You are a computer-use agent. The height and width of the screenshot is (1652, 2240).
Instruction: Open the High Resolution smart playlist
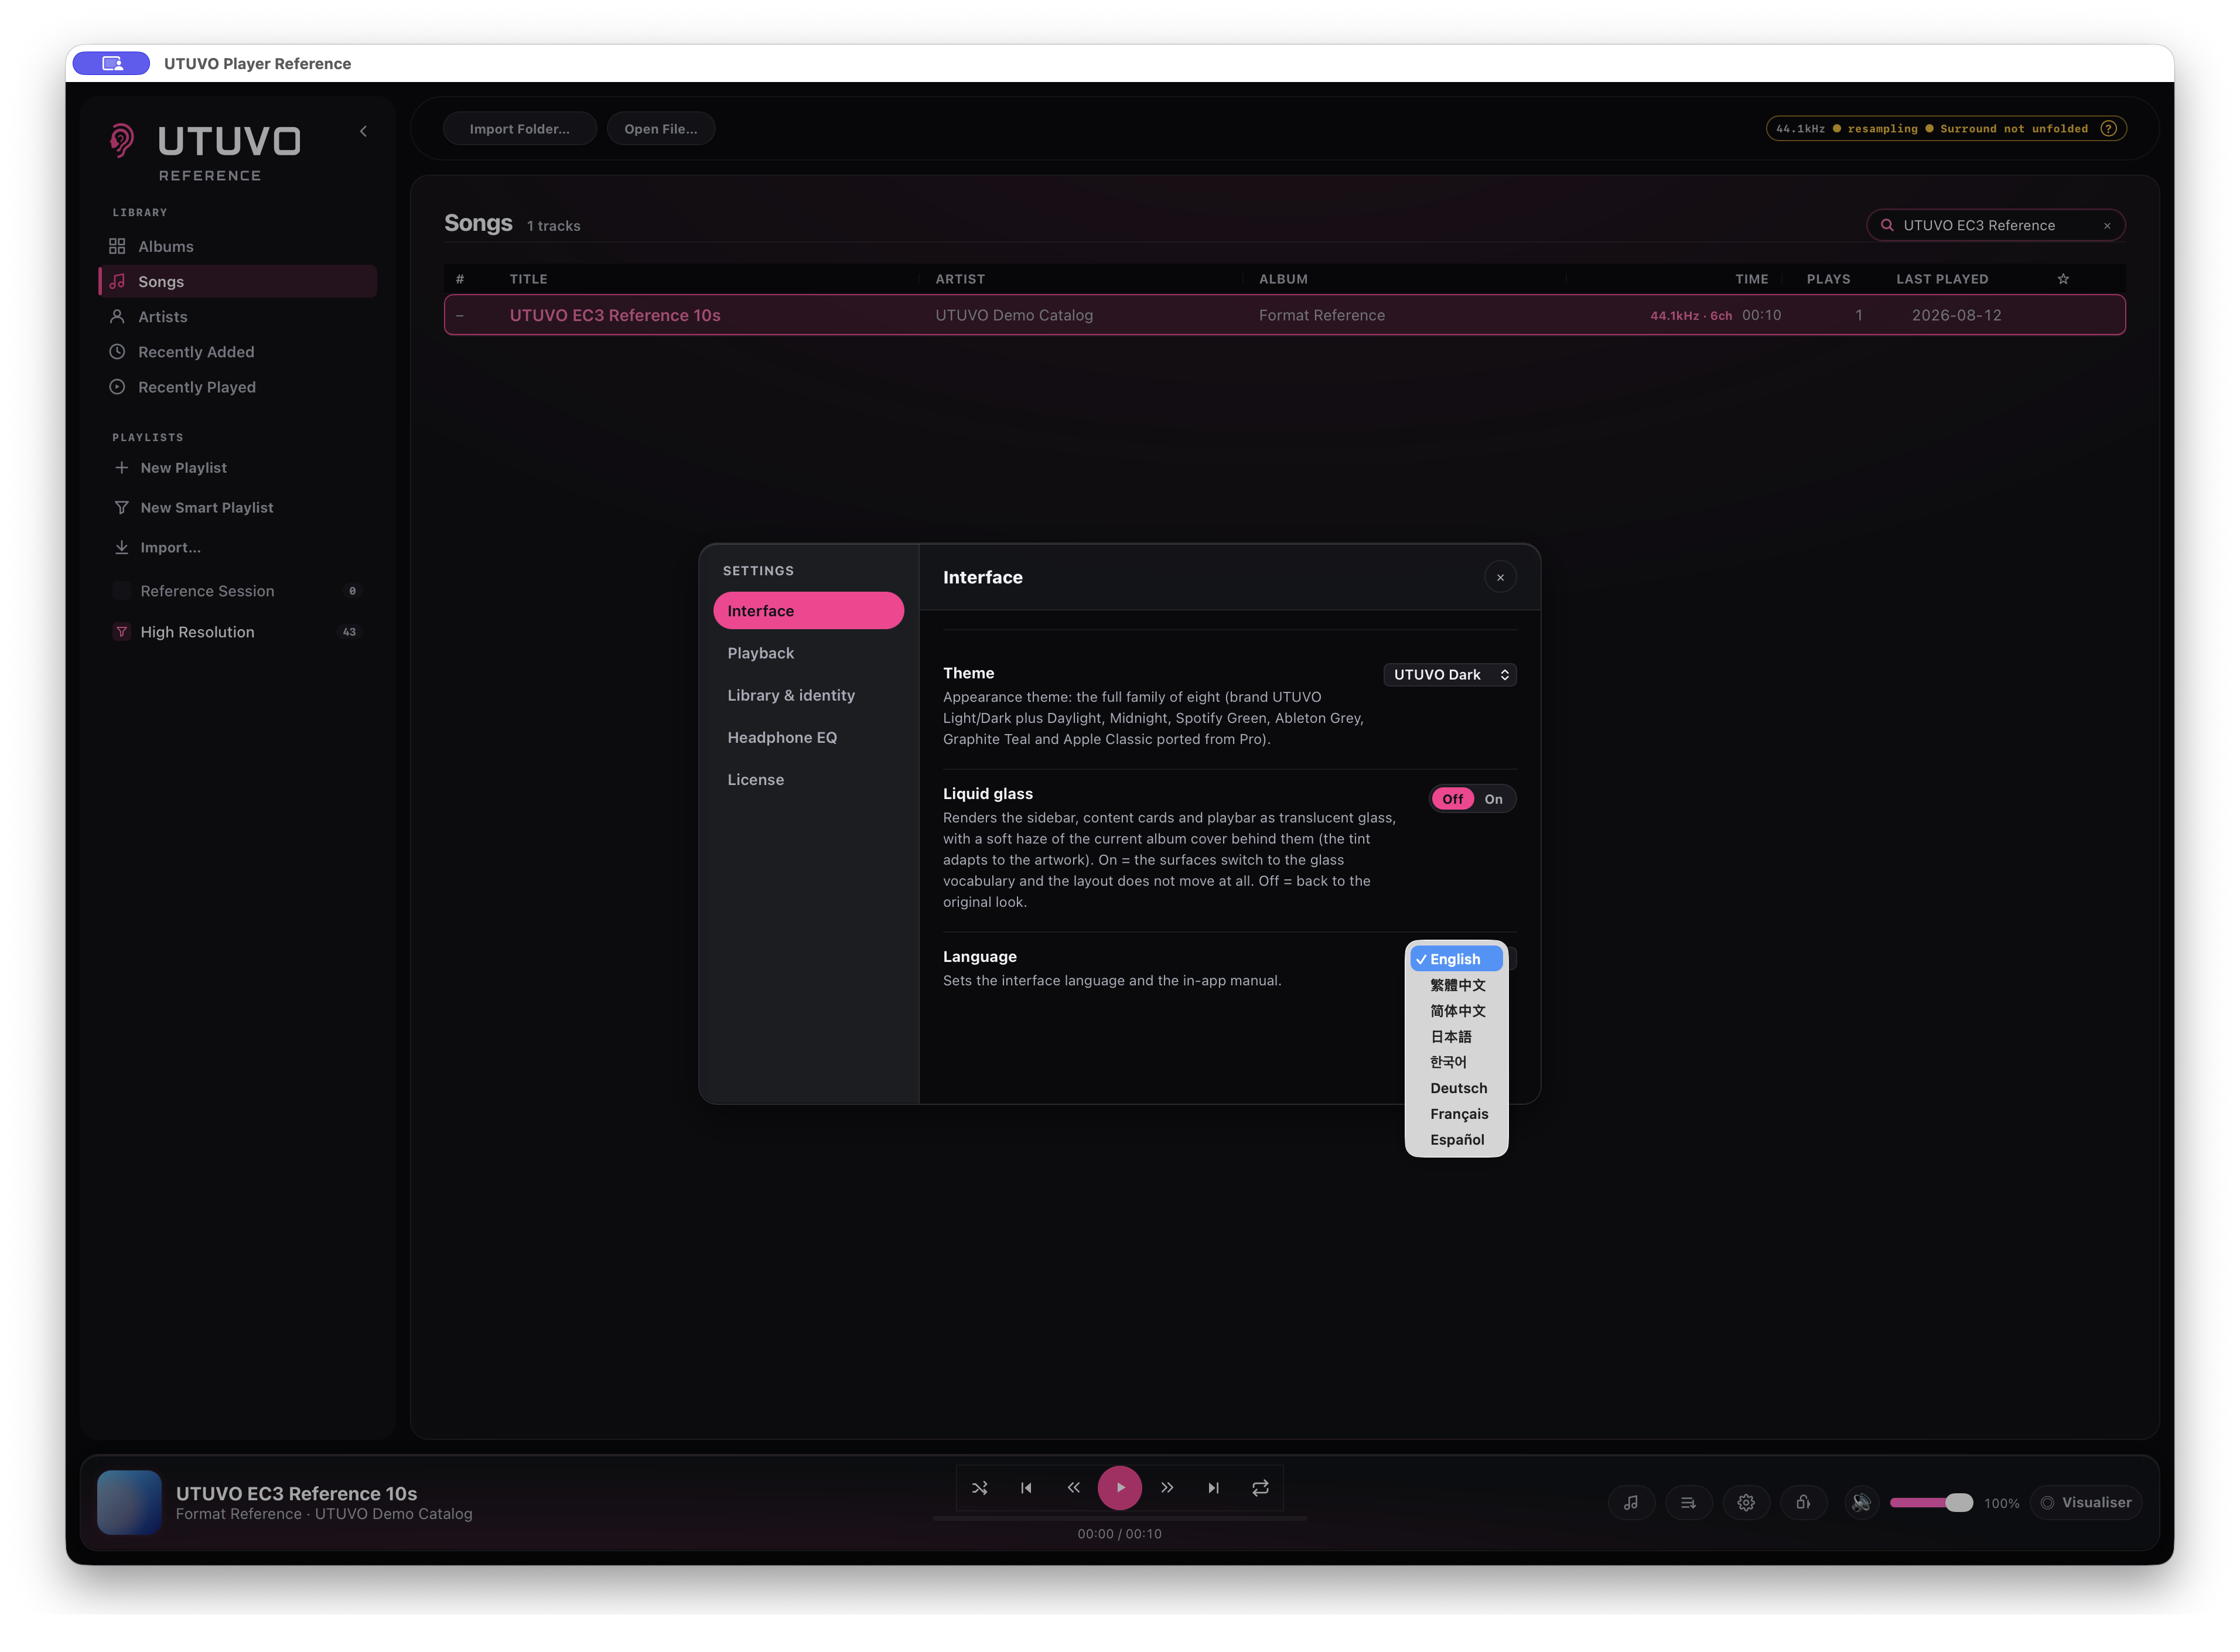(x=238, y=632)
